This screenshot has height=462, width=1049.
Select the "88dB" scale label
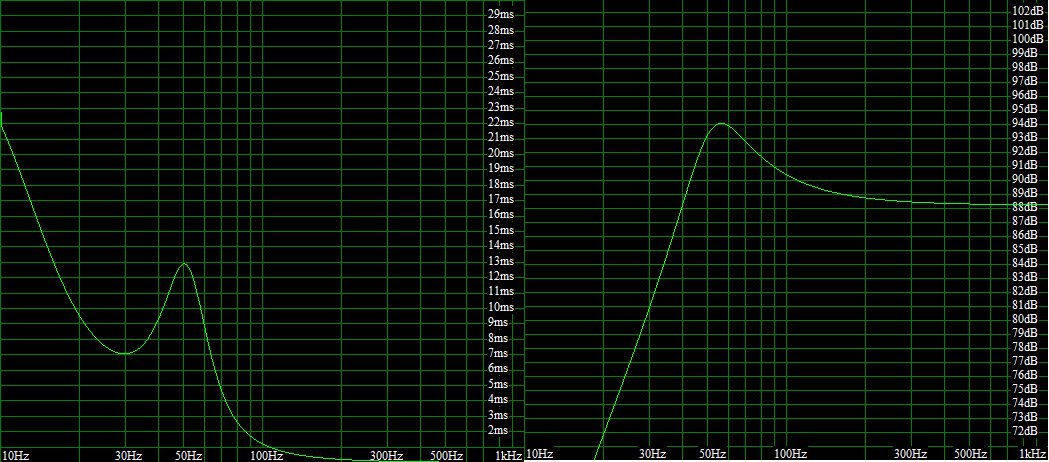click(1025, 207)
